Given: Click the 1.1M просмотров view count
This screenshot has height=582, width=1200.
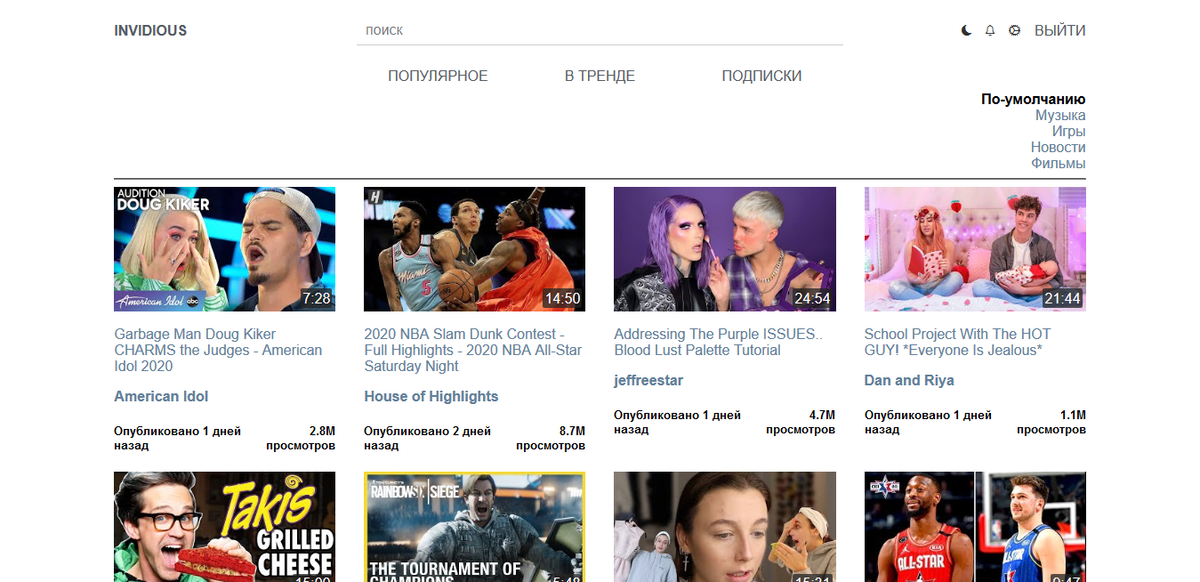Looking at the screenshot, I should (x=1051, y=422).
